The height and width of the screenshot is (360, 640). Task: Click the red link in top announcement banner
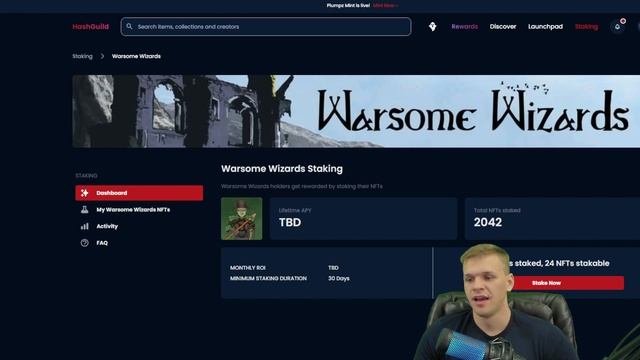[385, 6]
